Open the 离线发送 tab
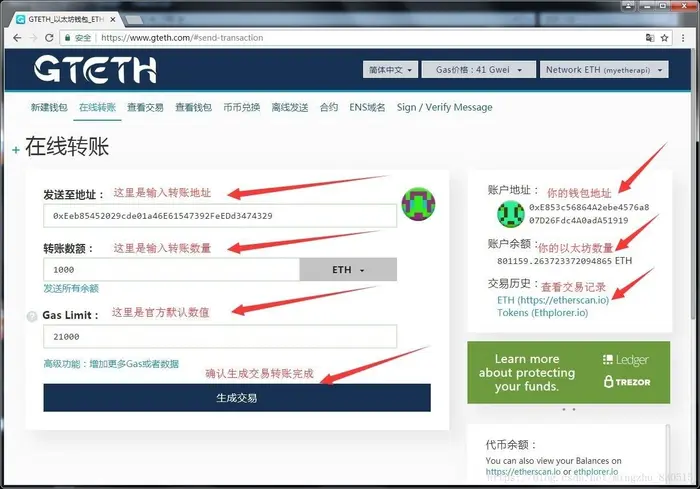The image size is (700, 489). 290,107
